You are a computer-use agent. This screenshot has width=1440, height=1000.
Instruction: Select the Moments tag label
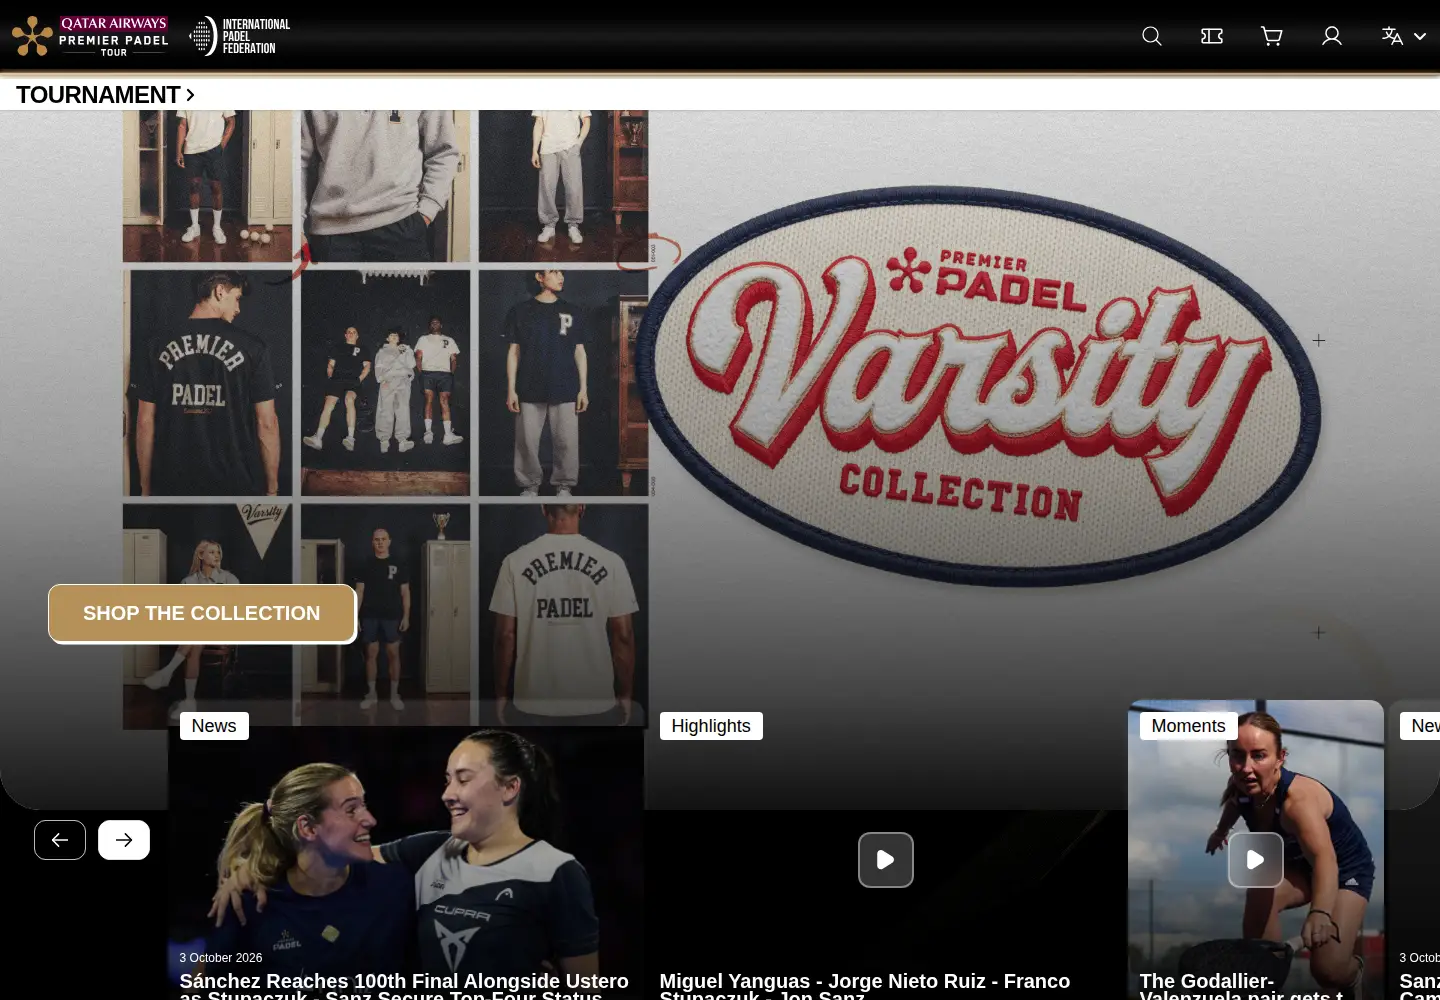[1188, 726]
